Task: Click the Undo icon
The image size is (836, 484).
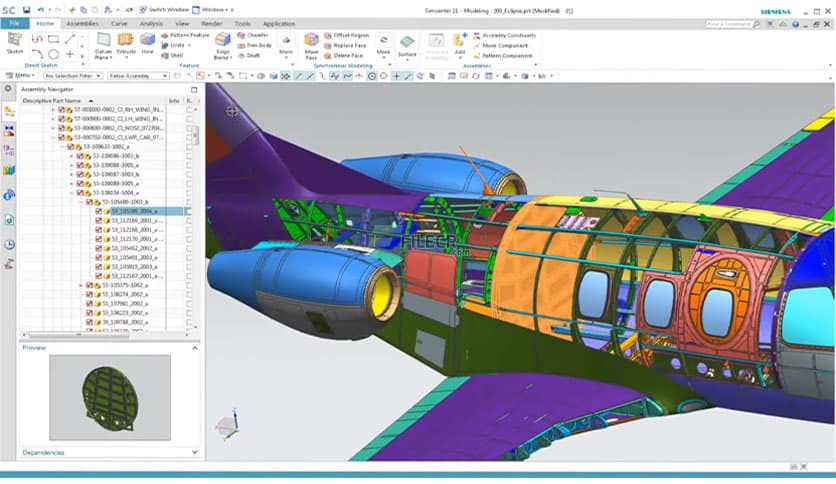Action: click(x=41, y=10)
